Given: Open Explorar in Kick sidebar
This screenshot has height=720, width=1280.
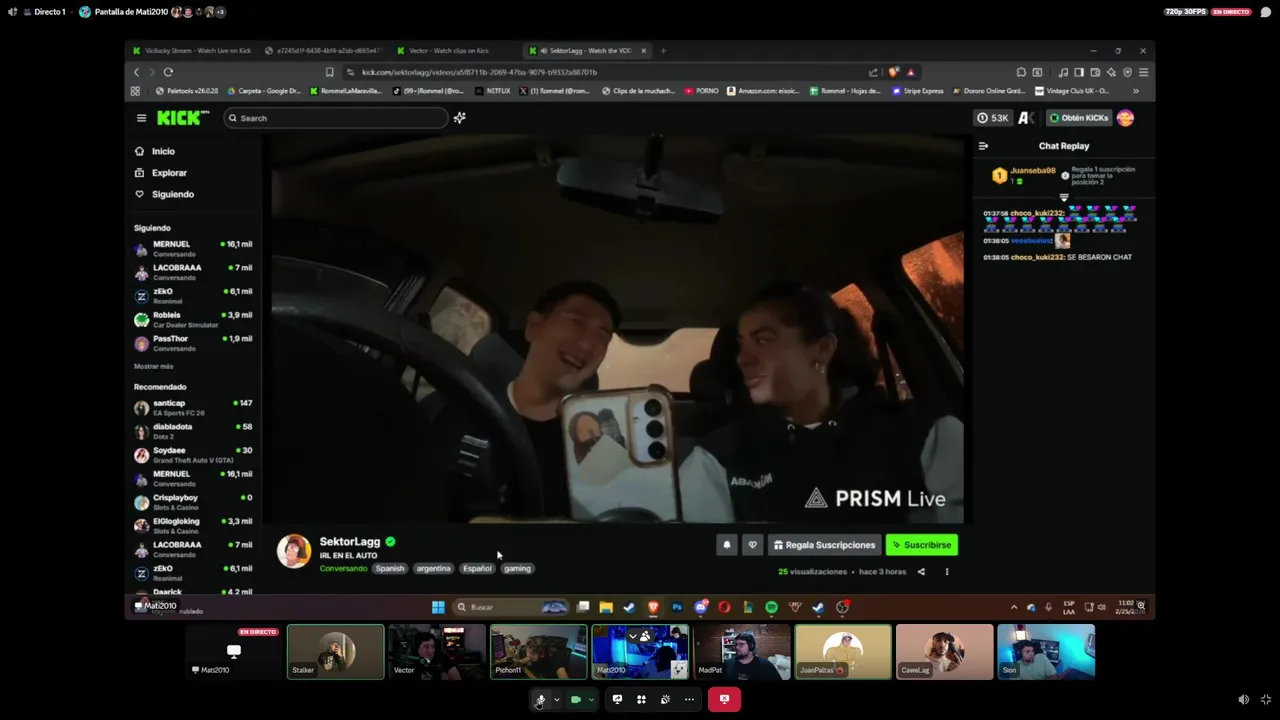Looking at the screenshot, I should (169, 173).
